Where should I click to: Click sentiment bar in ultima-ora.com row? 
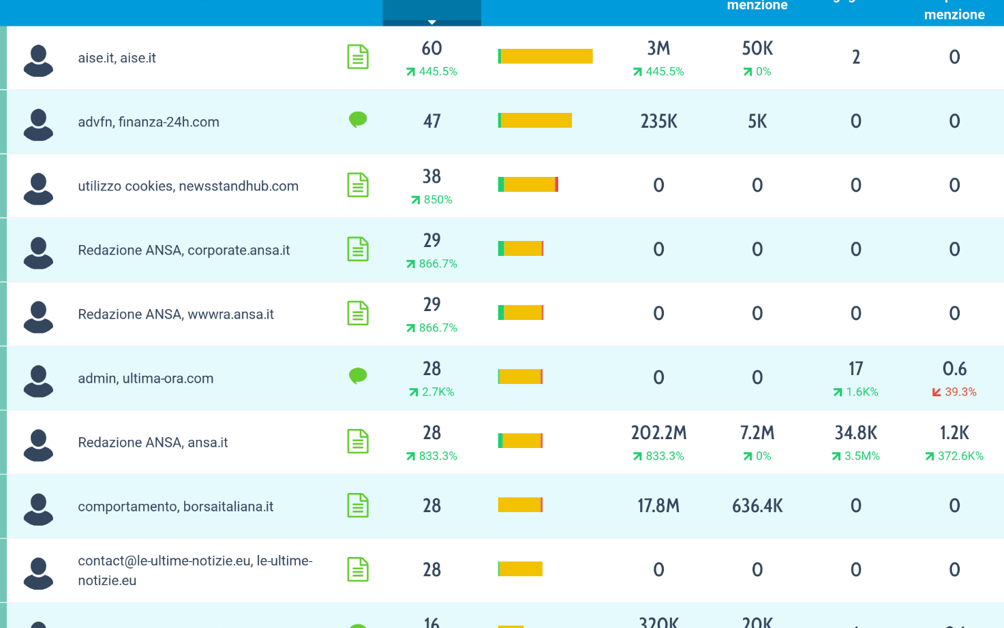tap(520, 376)
